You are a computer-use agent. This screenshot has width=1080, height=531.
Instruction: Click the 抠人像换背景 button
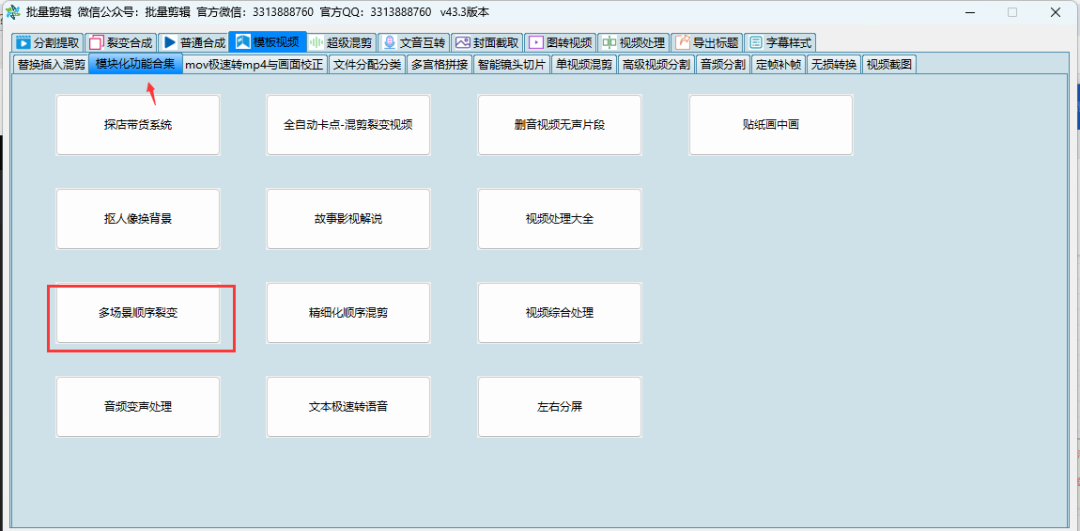click(x=138, y=219)
